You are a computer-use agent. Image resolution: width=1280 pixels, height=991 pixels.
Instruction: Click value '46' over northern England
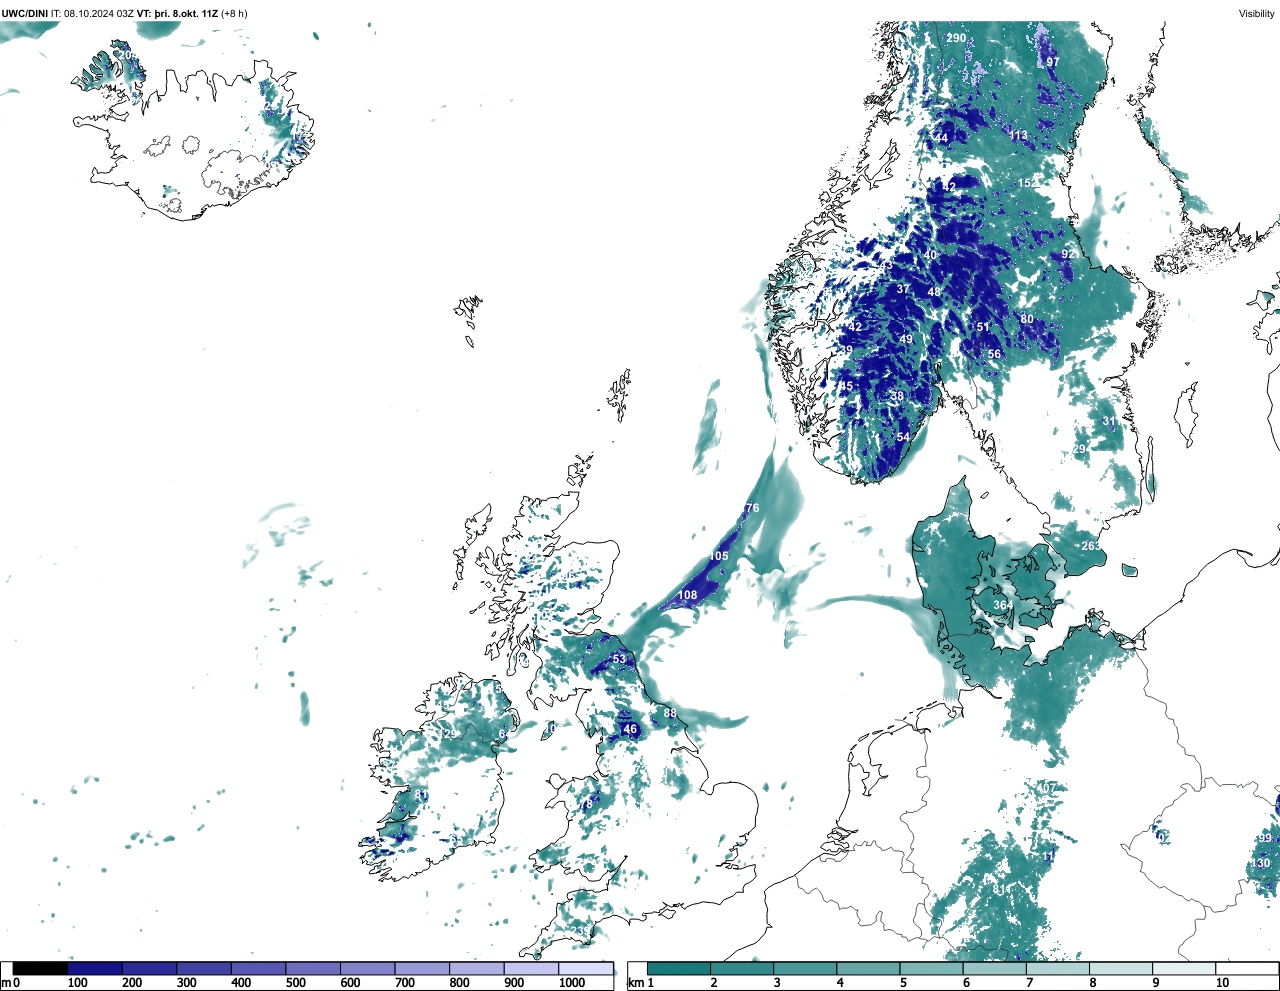(x=630, y=729)
